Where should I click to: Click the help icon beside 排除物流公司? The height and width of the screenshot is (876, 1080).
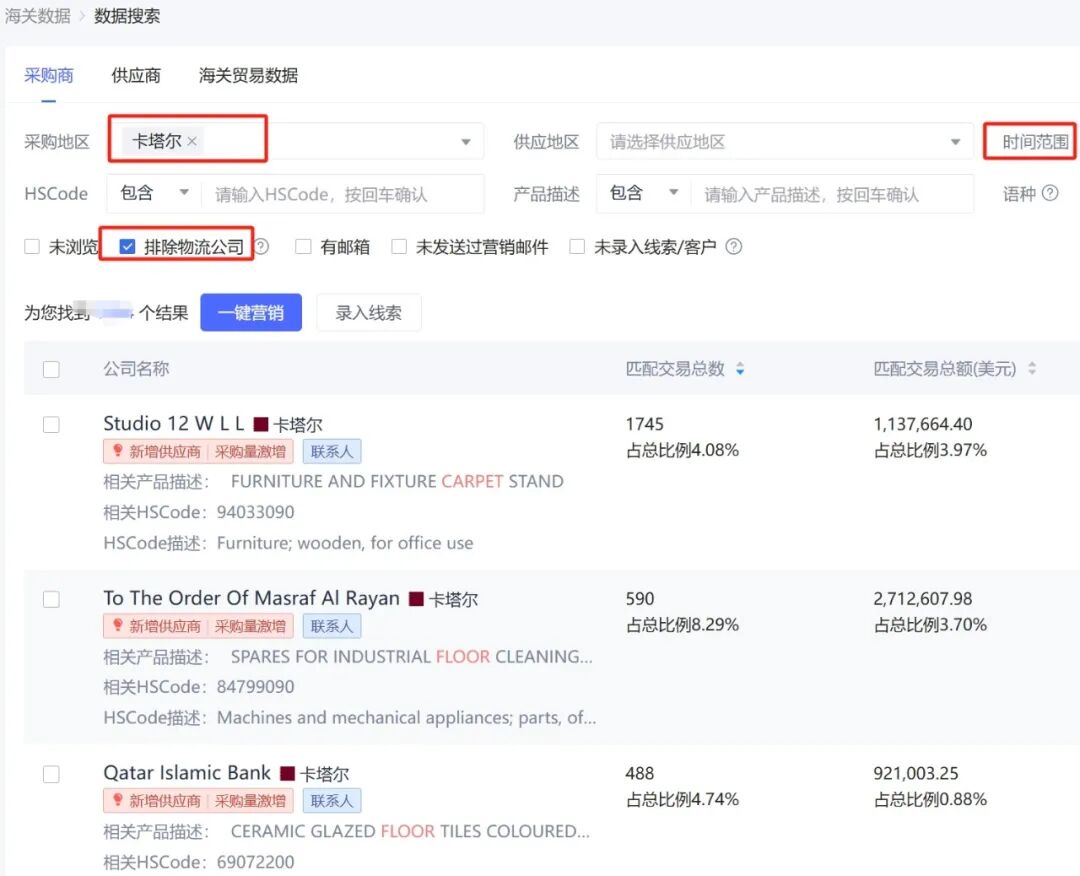(x=260, y=246)
